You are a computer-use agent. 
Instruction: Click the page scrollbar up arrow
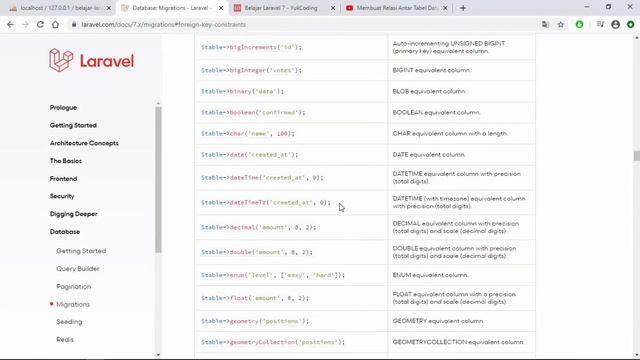pos(637,38)
